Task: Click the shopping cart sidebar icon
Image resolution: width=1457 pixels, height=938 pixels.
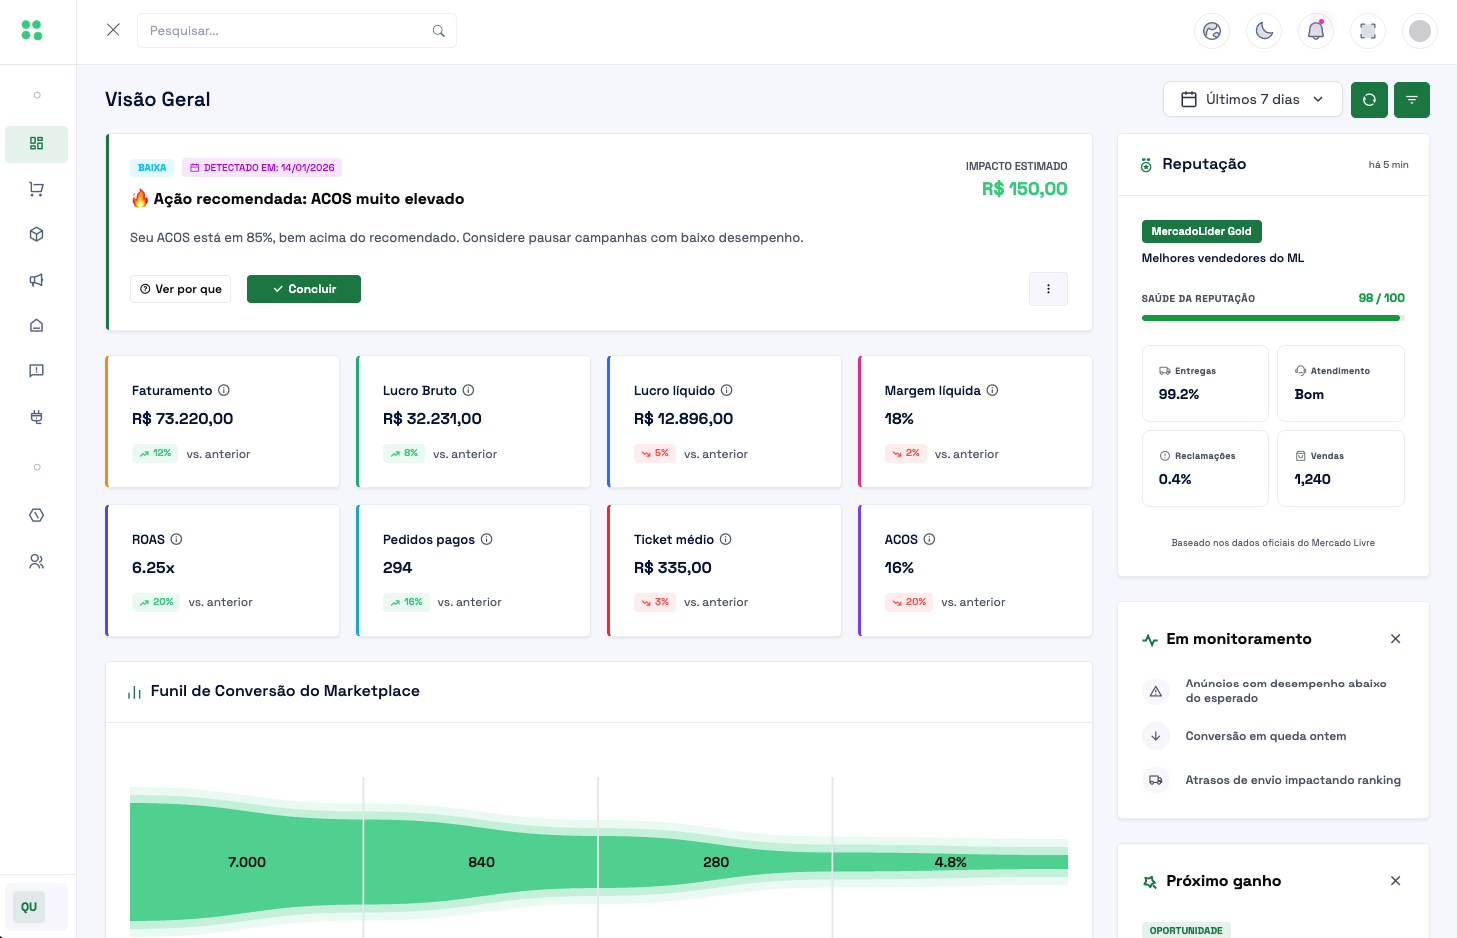Action: (x=36, y=189)
